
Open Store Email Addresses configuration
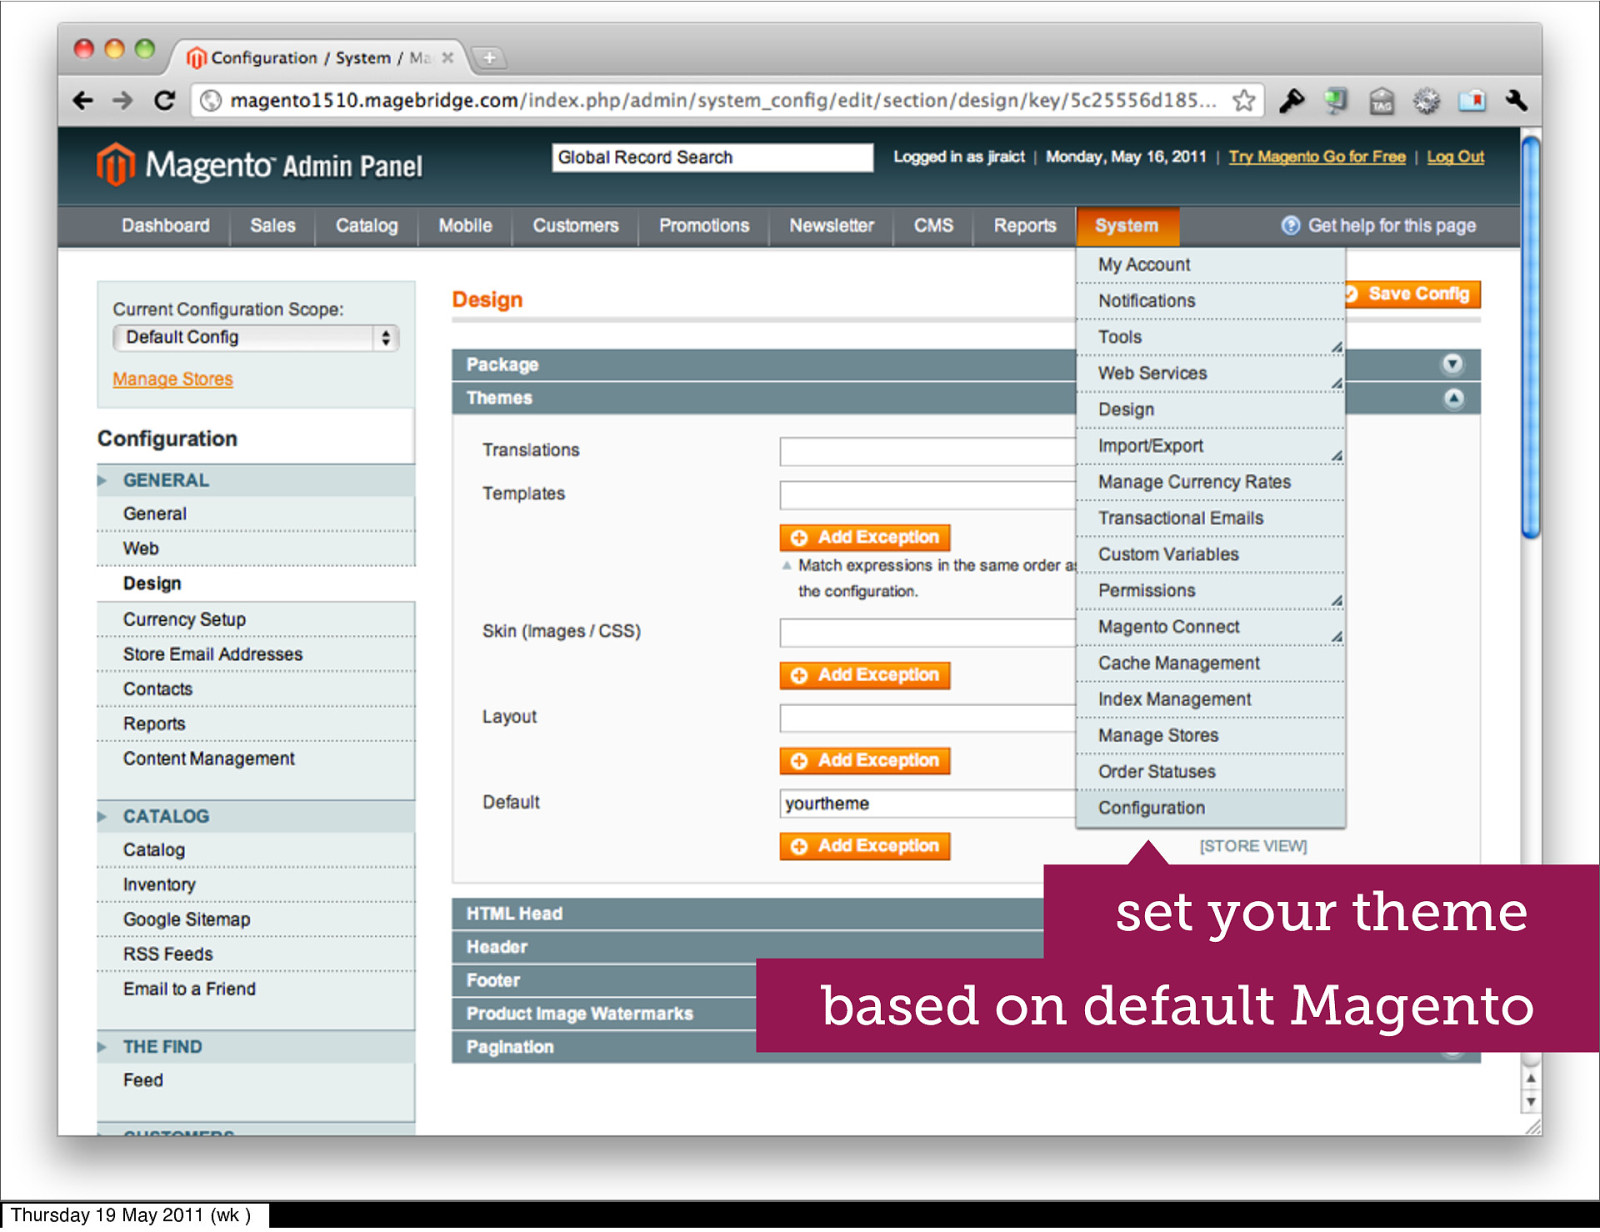click(255, 654)
